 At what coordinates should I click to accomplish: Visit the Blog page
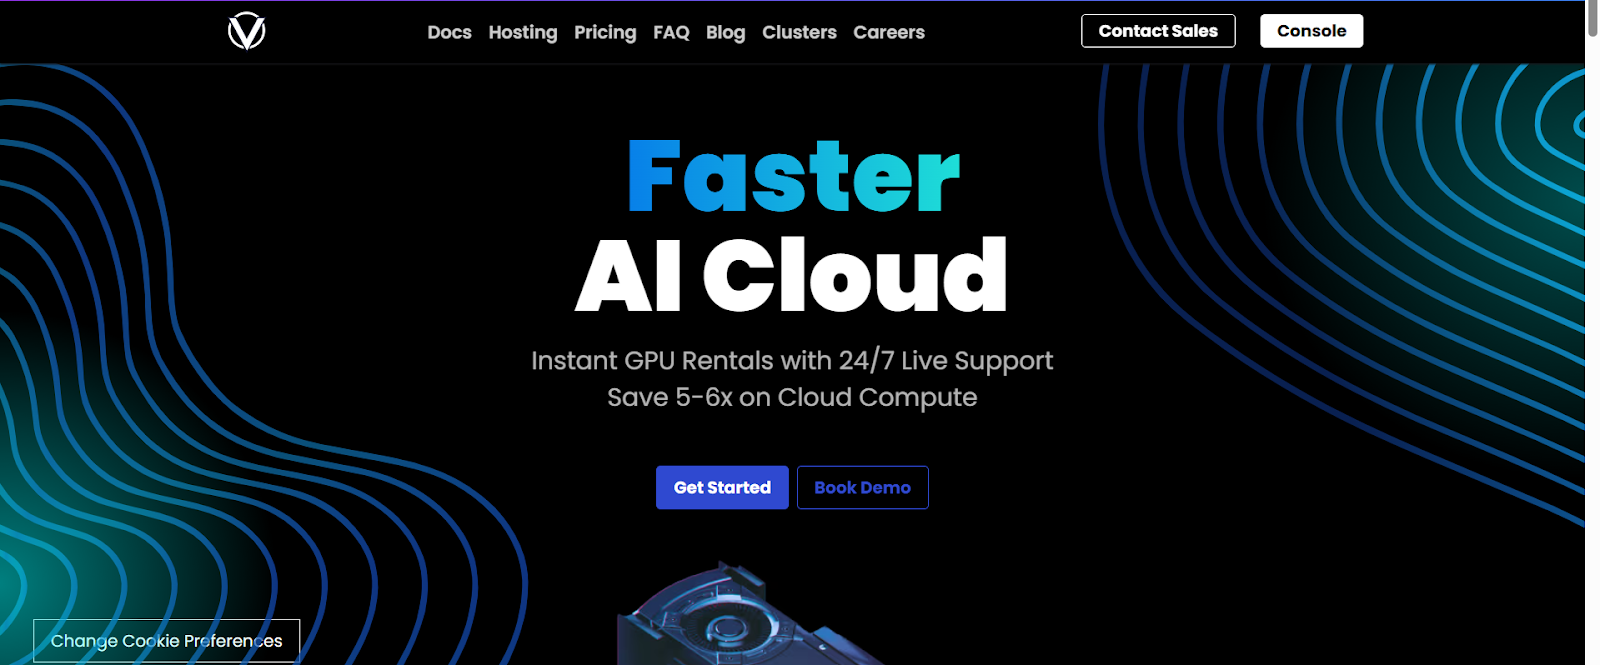(x=725, y=32)
